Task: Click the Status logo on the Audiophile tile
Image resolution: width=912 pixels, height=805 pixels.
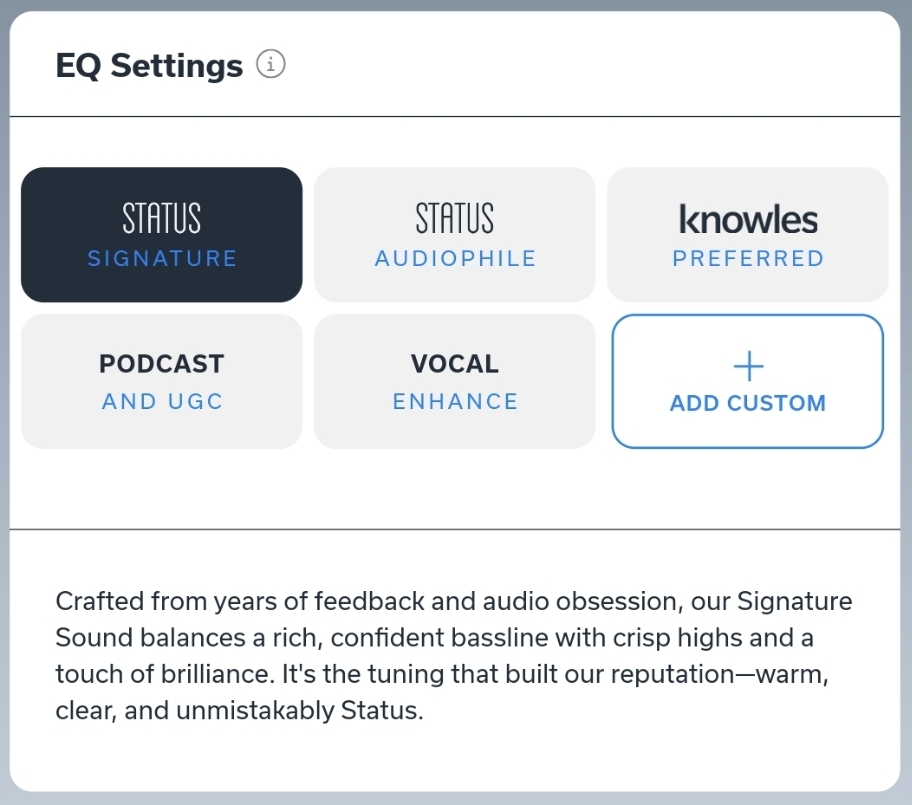Action: (455, 218)
